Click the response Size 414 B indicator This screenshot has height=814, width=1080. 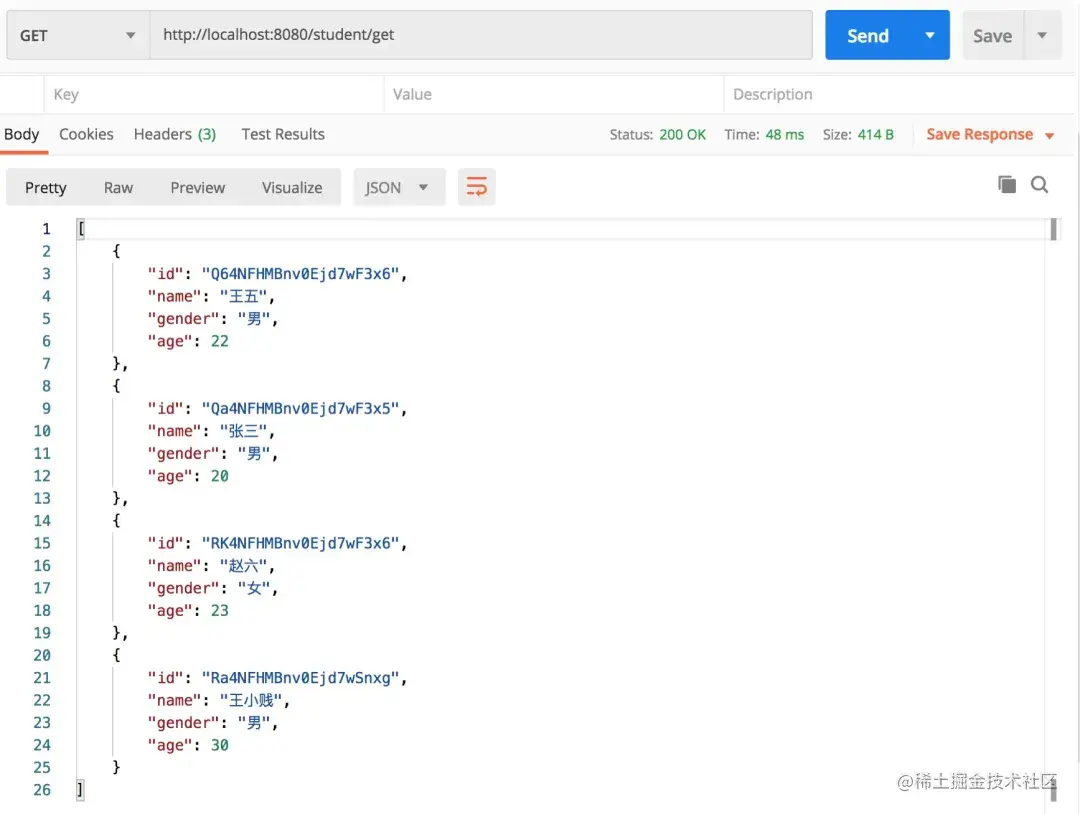858,134
